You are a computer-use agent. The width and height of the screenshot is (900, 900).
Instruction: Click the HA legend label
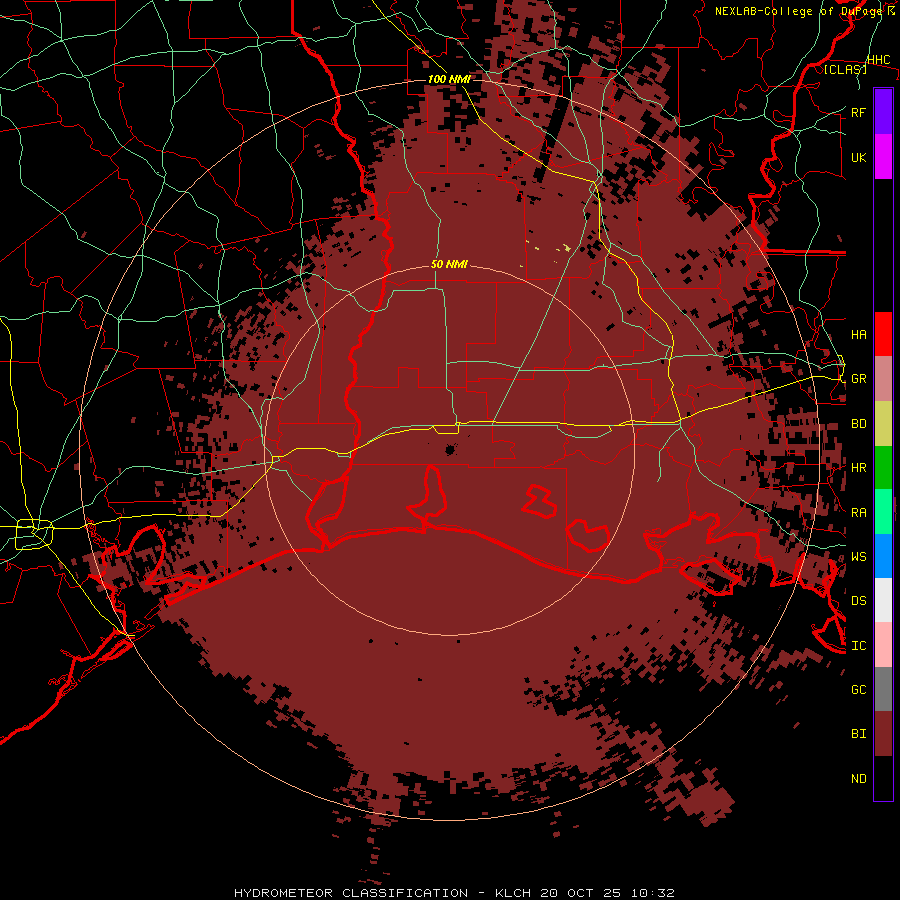coord(859,334)
